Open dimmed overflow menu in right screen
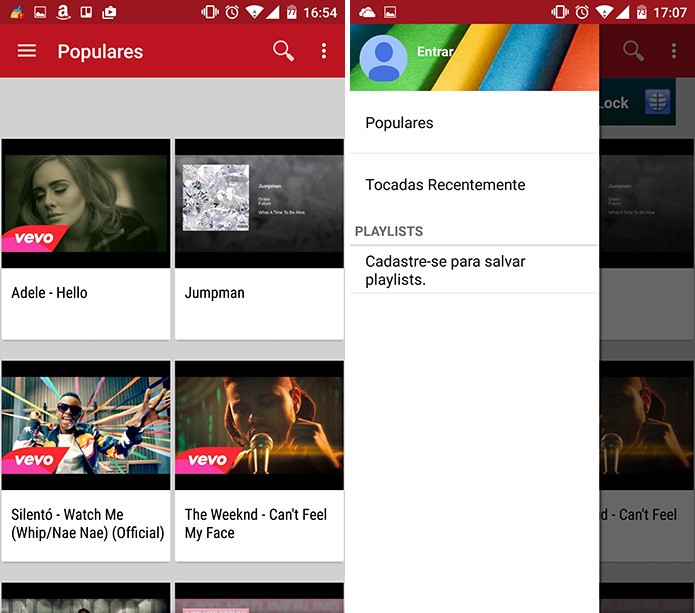 pos(674,51)
